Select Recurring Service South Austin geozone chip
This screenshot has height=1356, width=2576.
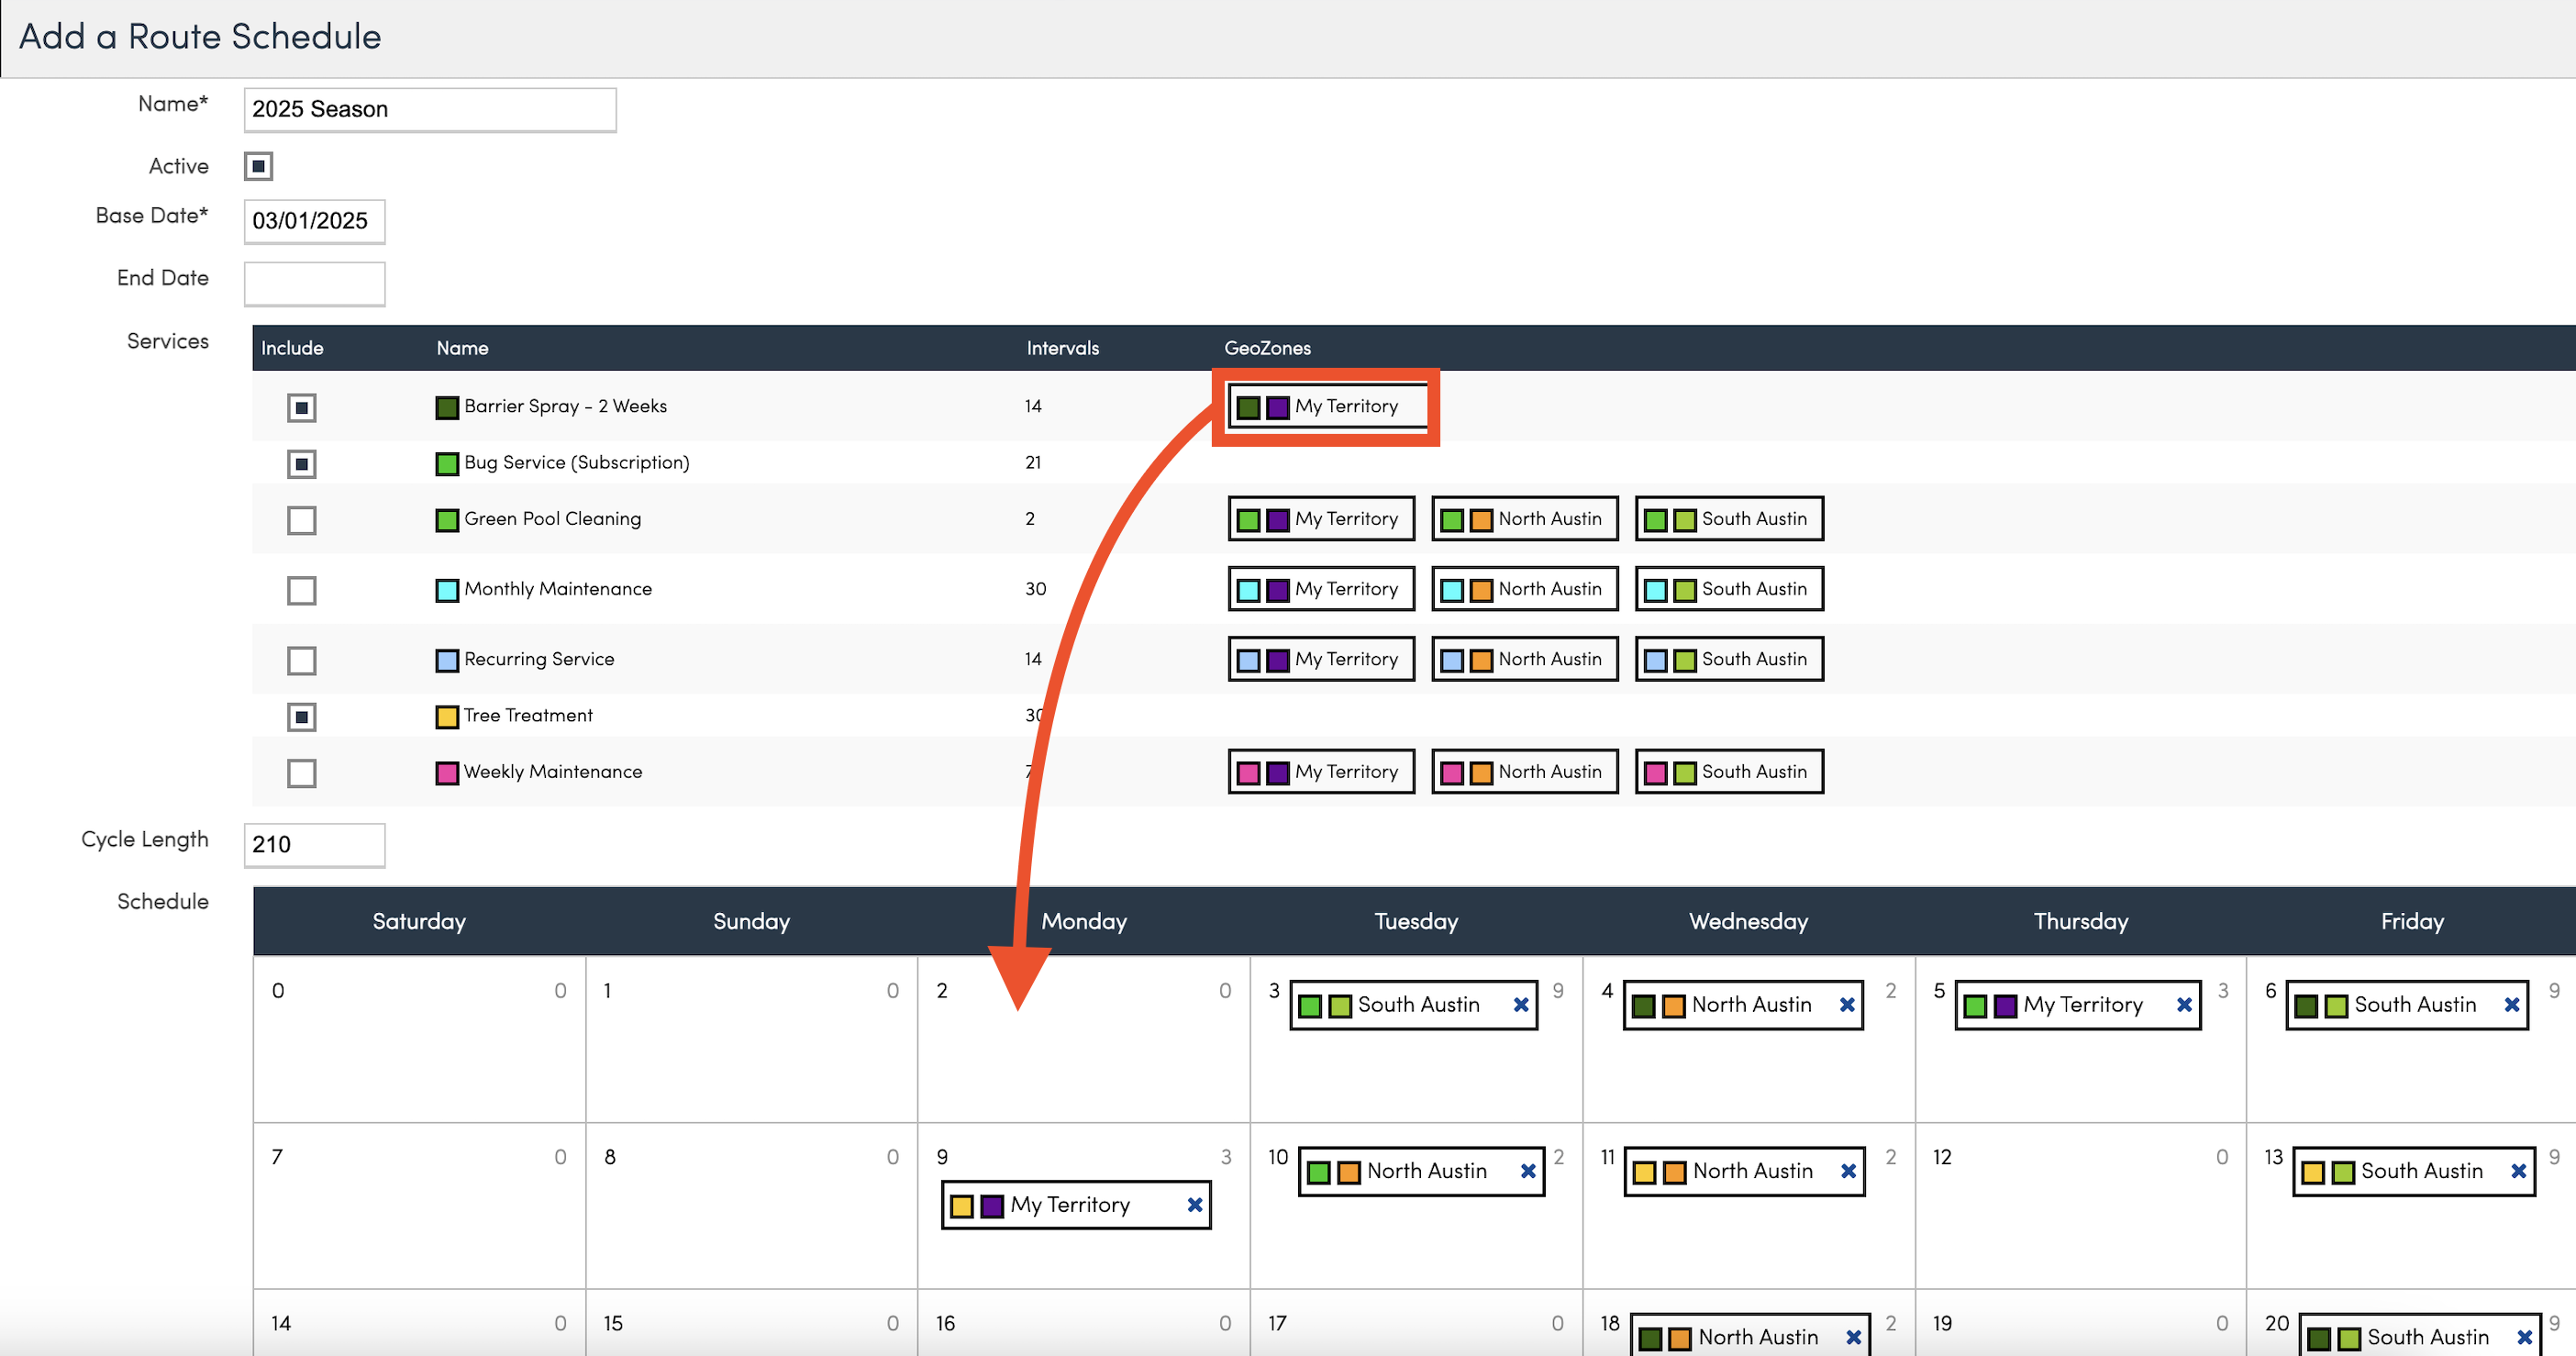tap(1728, 659)
